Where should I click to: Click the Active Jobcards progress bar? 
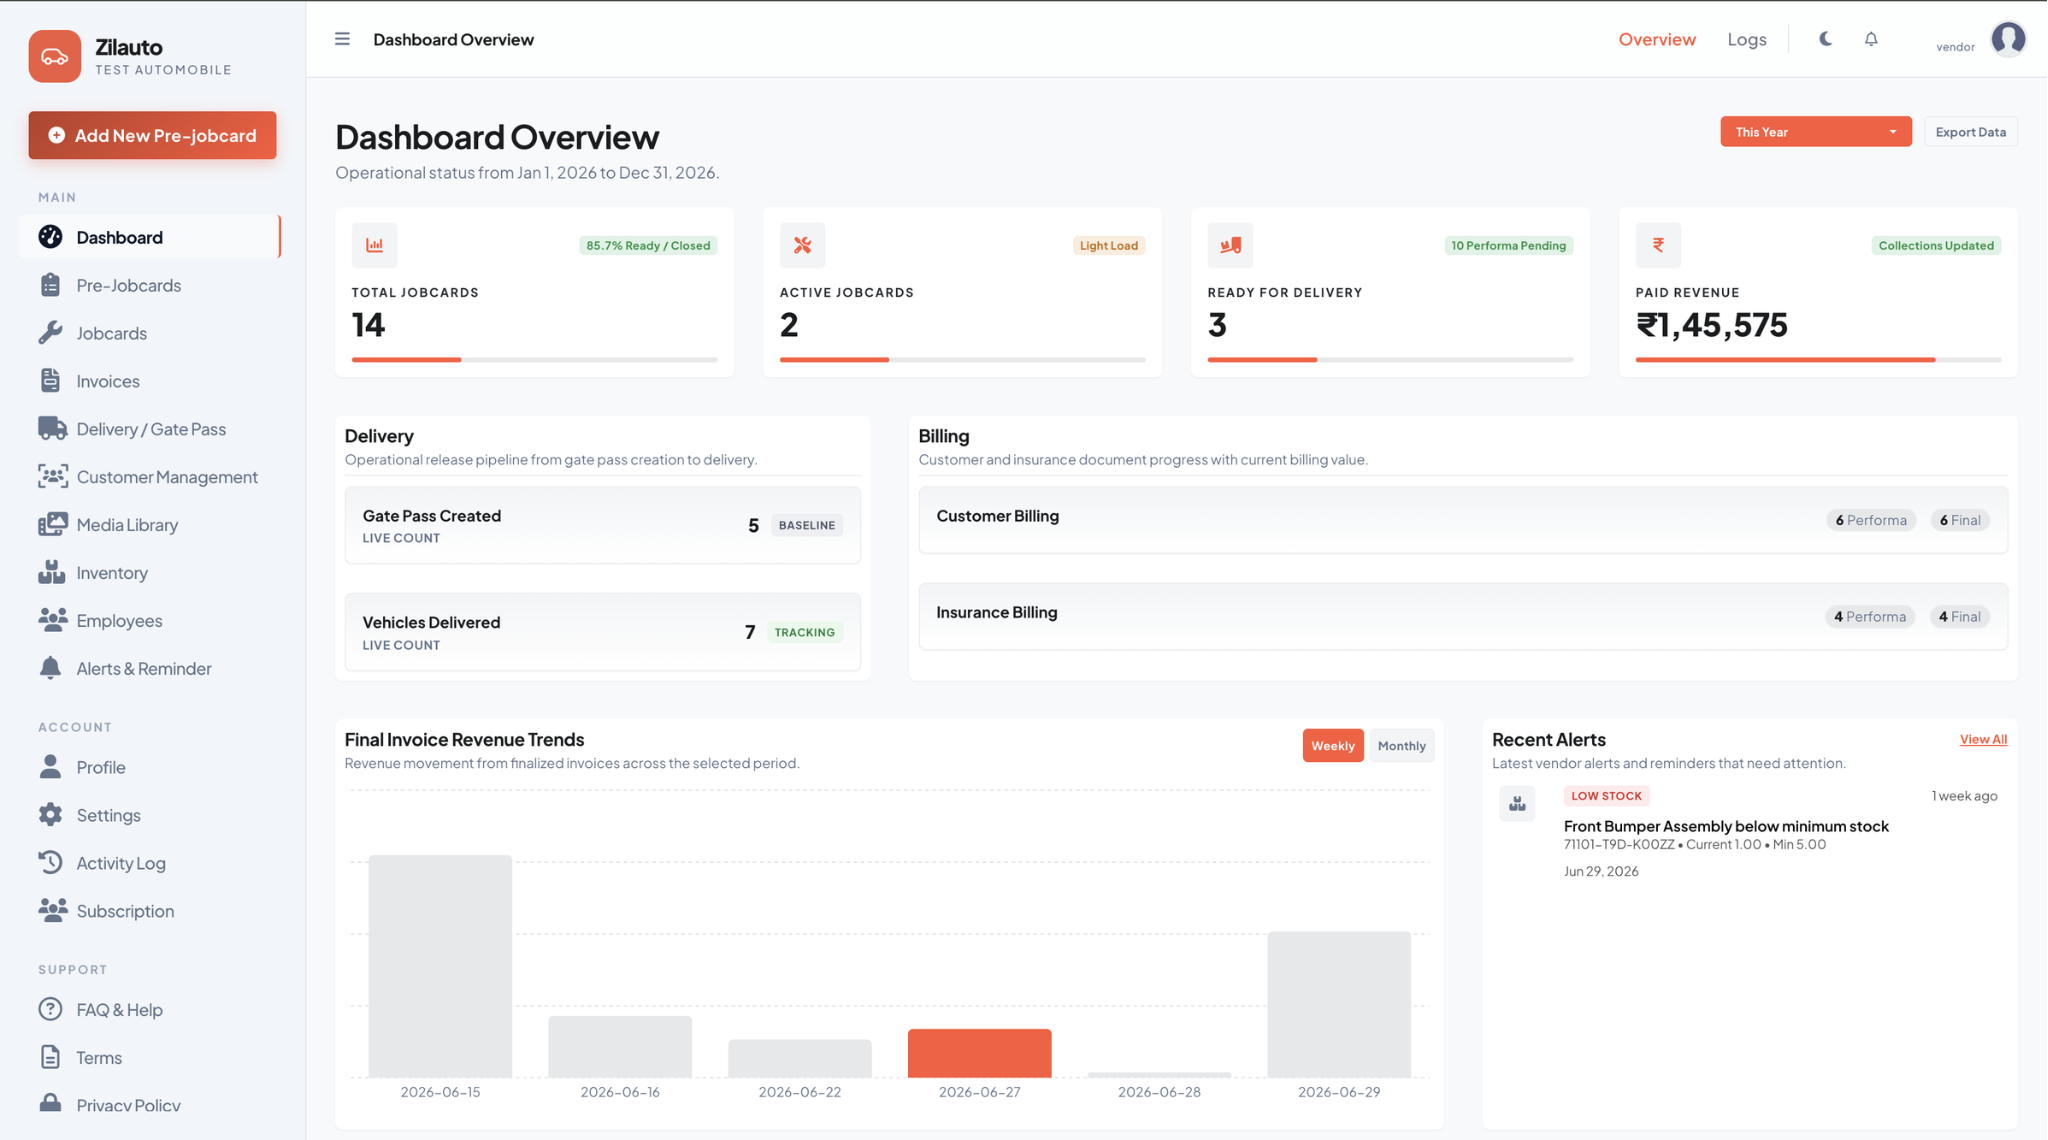coord(962,360)
